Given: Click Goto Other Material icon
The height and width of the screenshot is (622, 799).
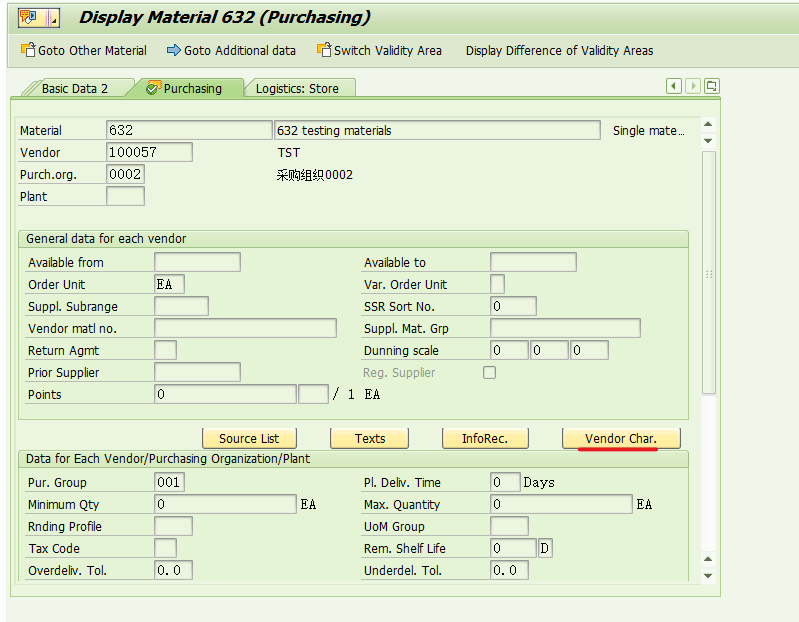Looking at the screenshot, I should (x=28, y=50).
